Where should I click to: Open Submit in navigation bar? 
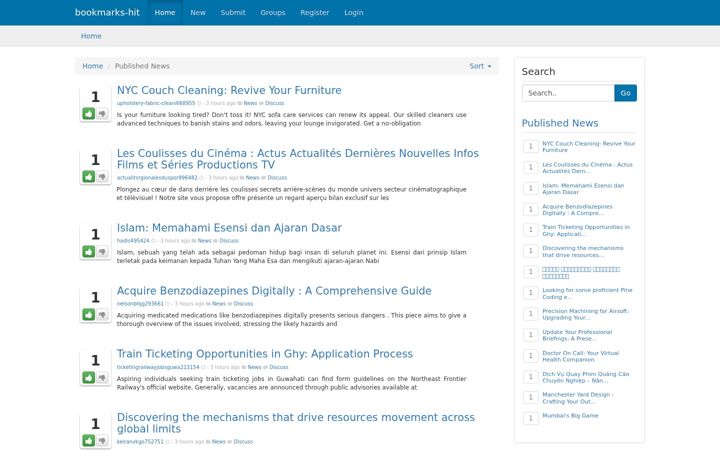point(233,12)
